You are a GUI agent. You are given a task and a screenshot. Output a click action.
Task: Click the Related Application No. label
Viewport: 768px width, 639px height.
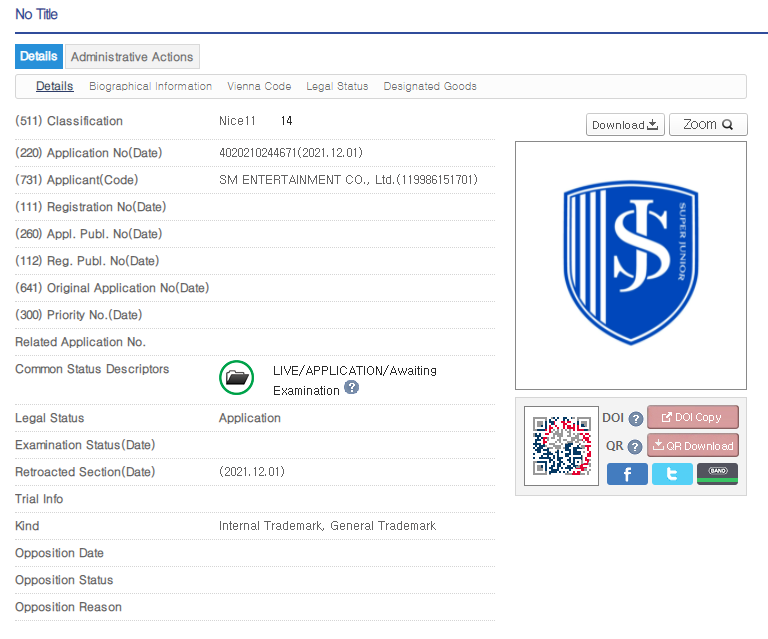[80, 342]
